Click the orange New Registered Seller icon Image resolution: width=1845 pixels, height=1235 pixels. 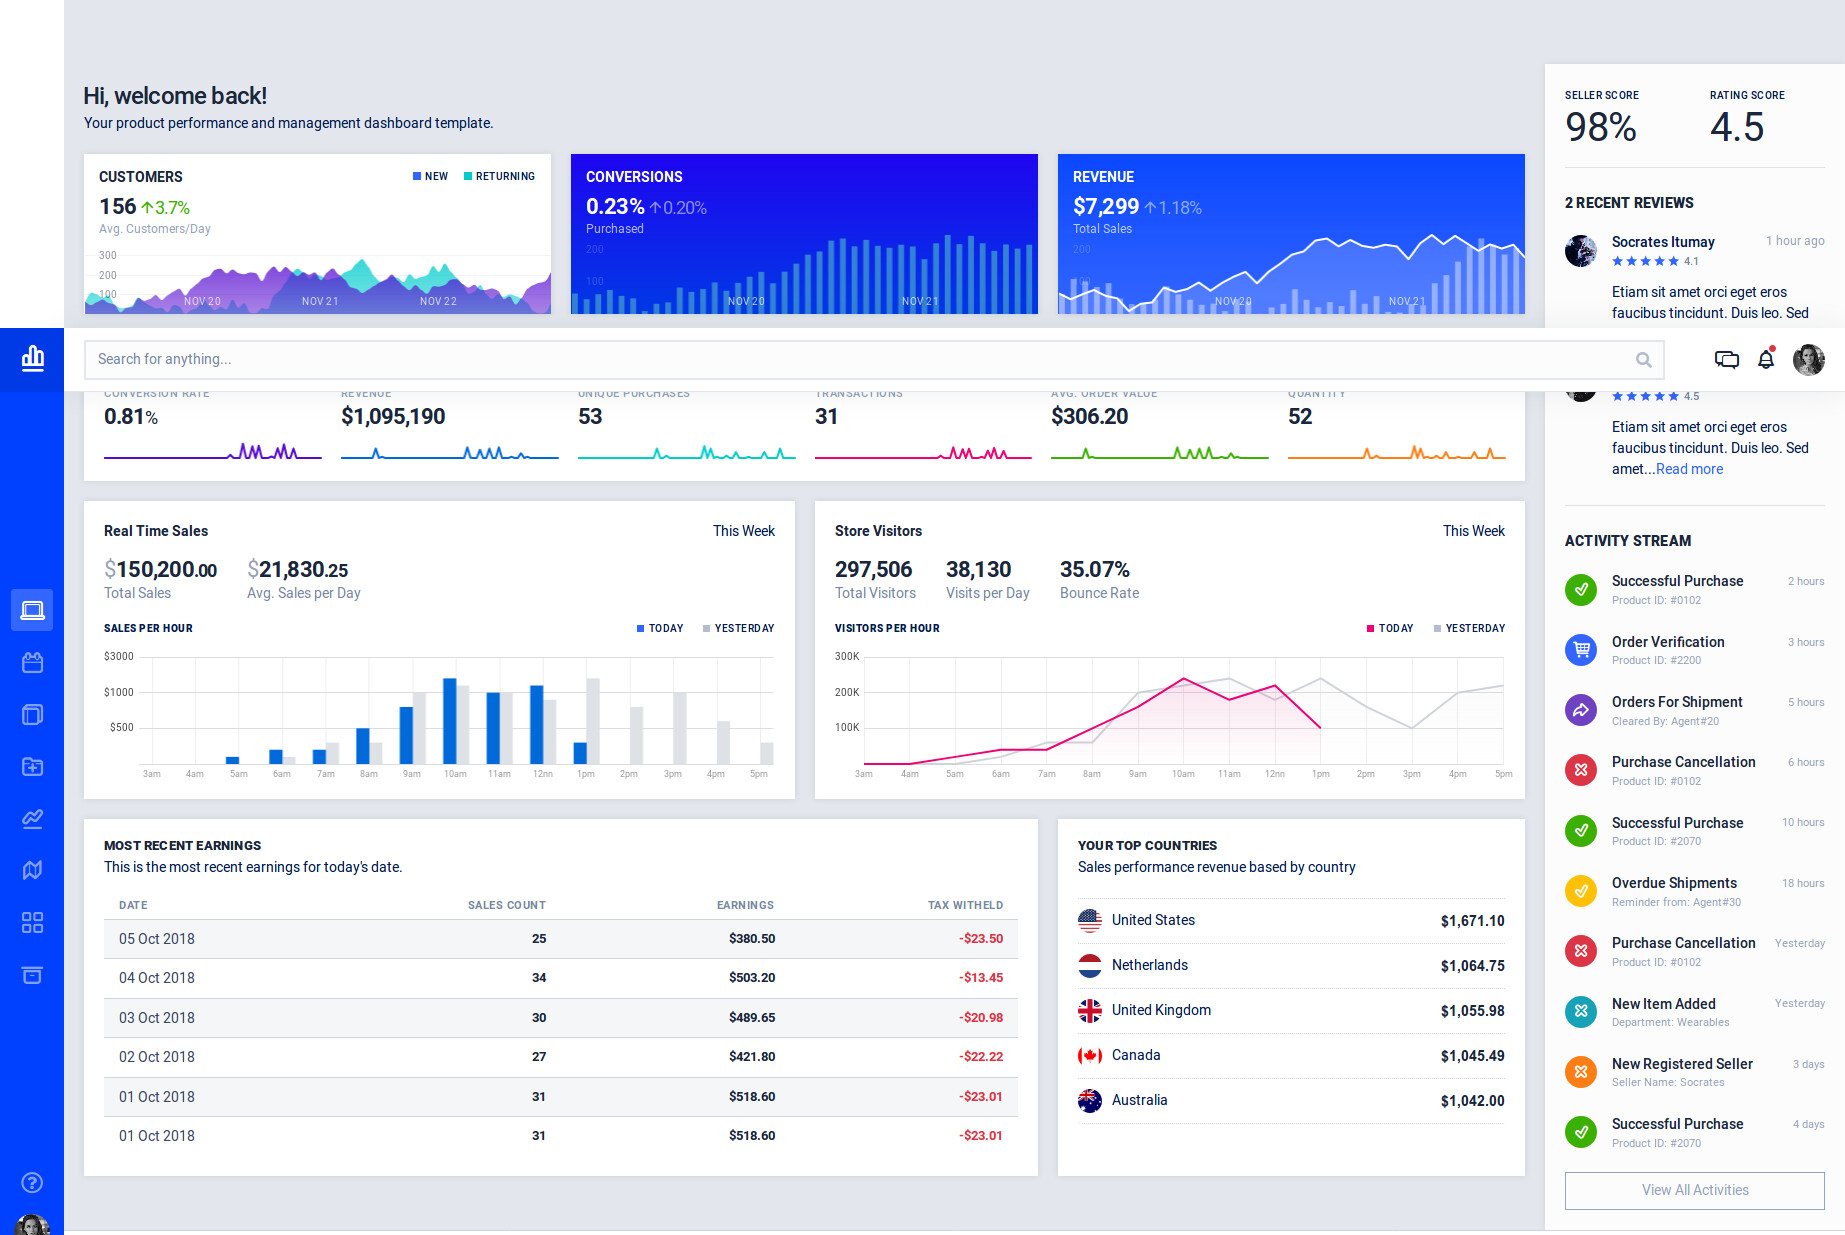[1581, 1072]
